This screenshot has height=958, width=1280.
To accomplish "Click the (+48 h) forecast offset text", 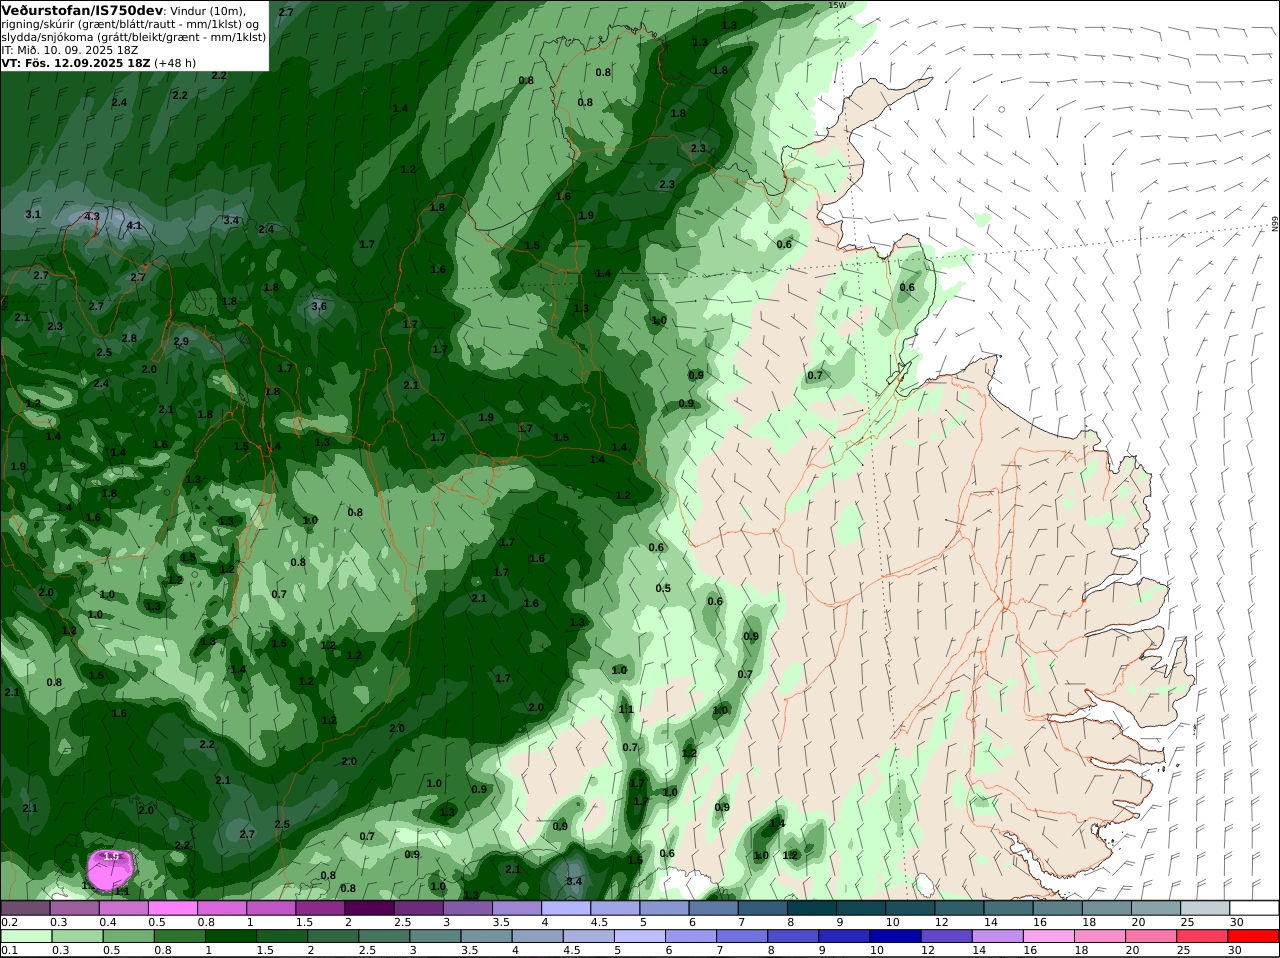I will (x=175, y=63).
